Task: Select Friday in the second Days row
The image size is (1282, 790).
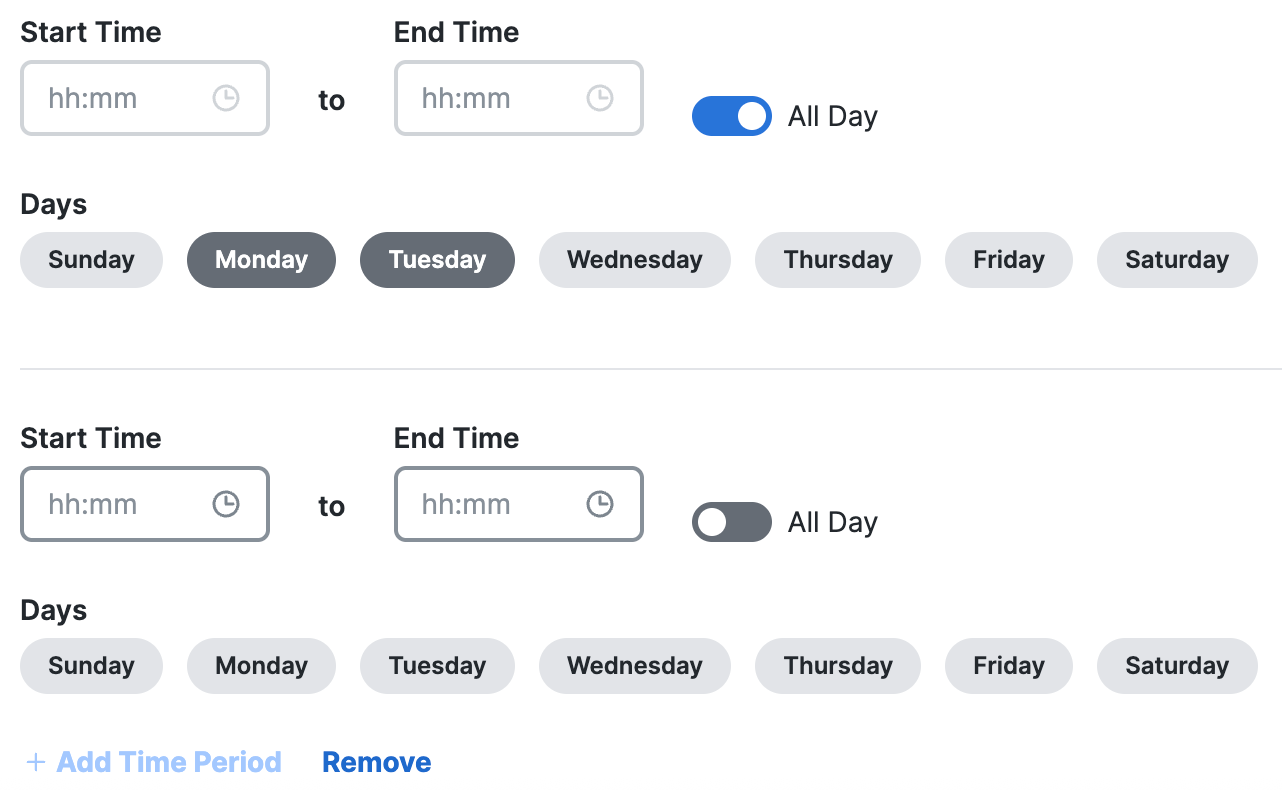Action: pyautogui.click(x=1009, y=666)
